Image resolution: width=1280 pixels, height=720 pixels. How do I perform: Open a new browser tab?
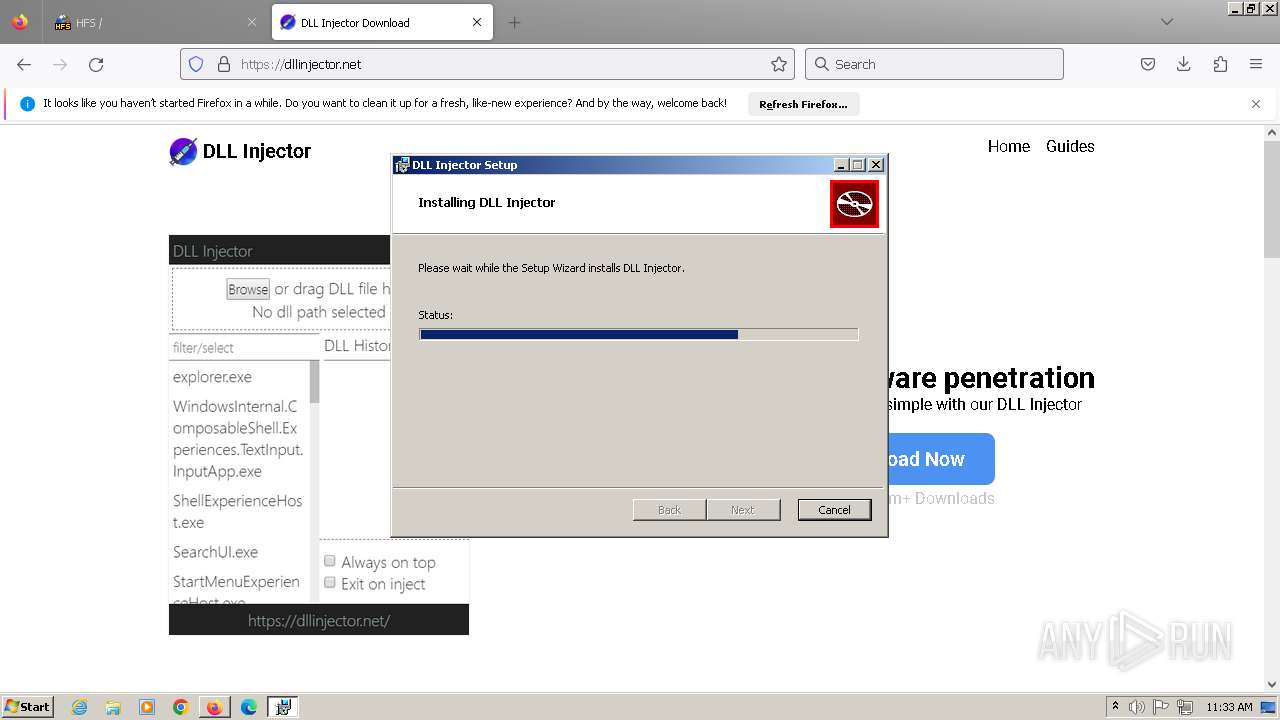point(514,22)
